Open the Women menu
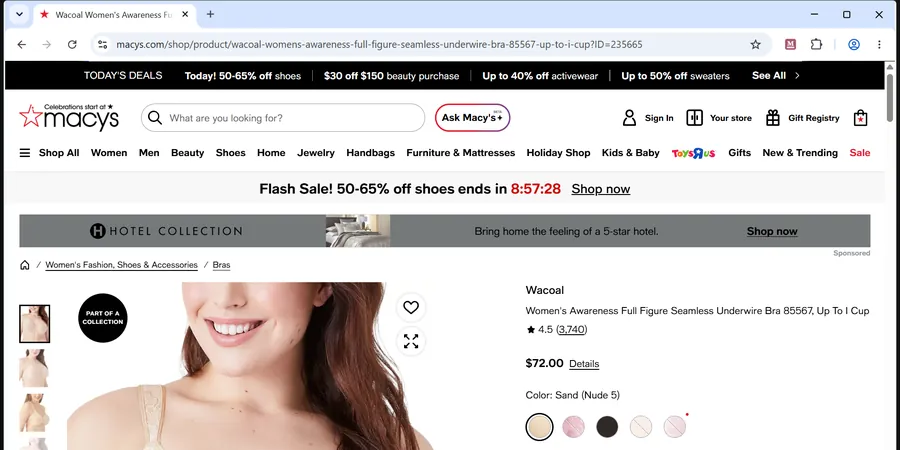 coord(109,153)
